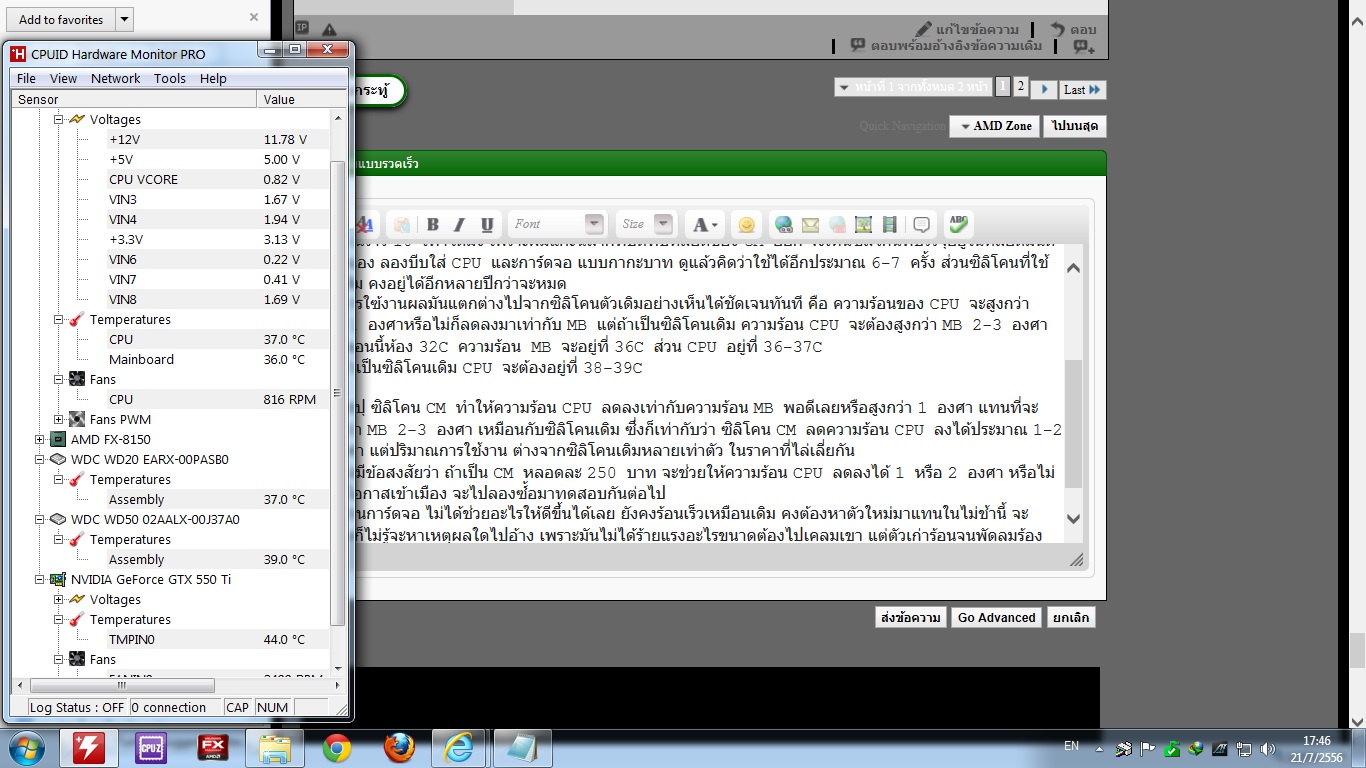
Task: Click the HWMonitor PRO taskbar icon
Action: pyautogui.click(x=89, y=747)
